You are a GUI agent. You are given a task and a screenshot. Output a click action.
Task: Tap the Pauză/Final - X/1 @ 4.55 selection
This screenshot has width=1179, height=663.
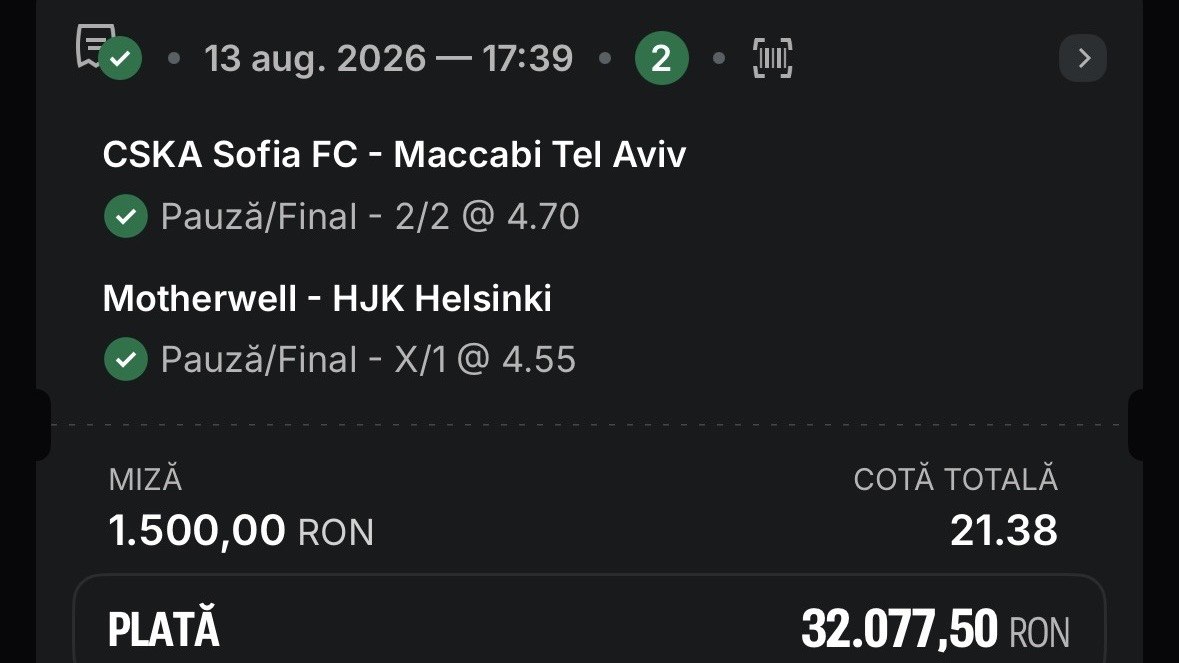point(368,360)
